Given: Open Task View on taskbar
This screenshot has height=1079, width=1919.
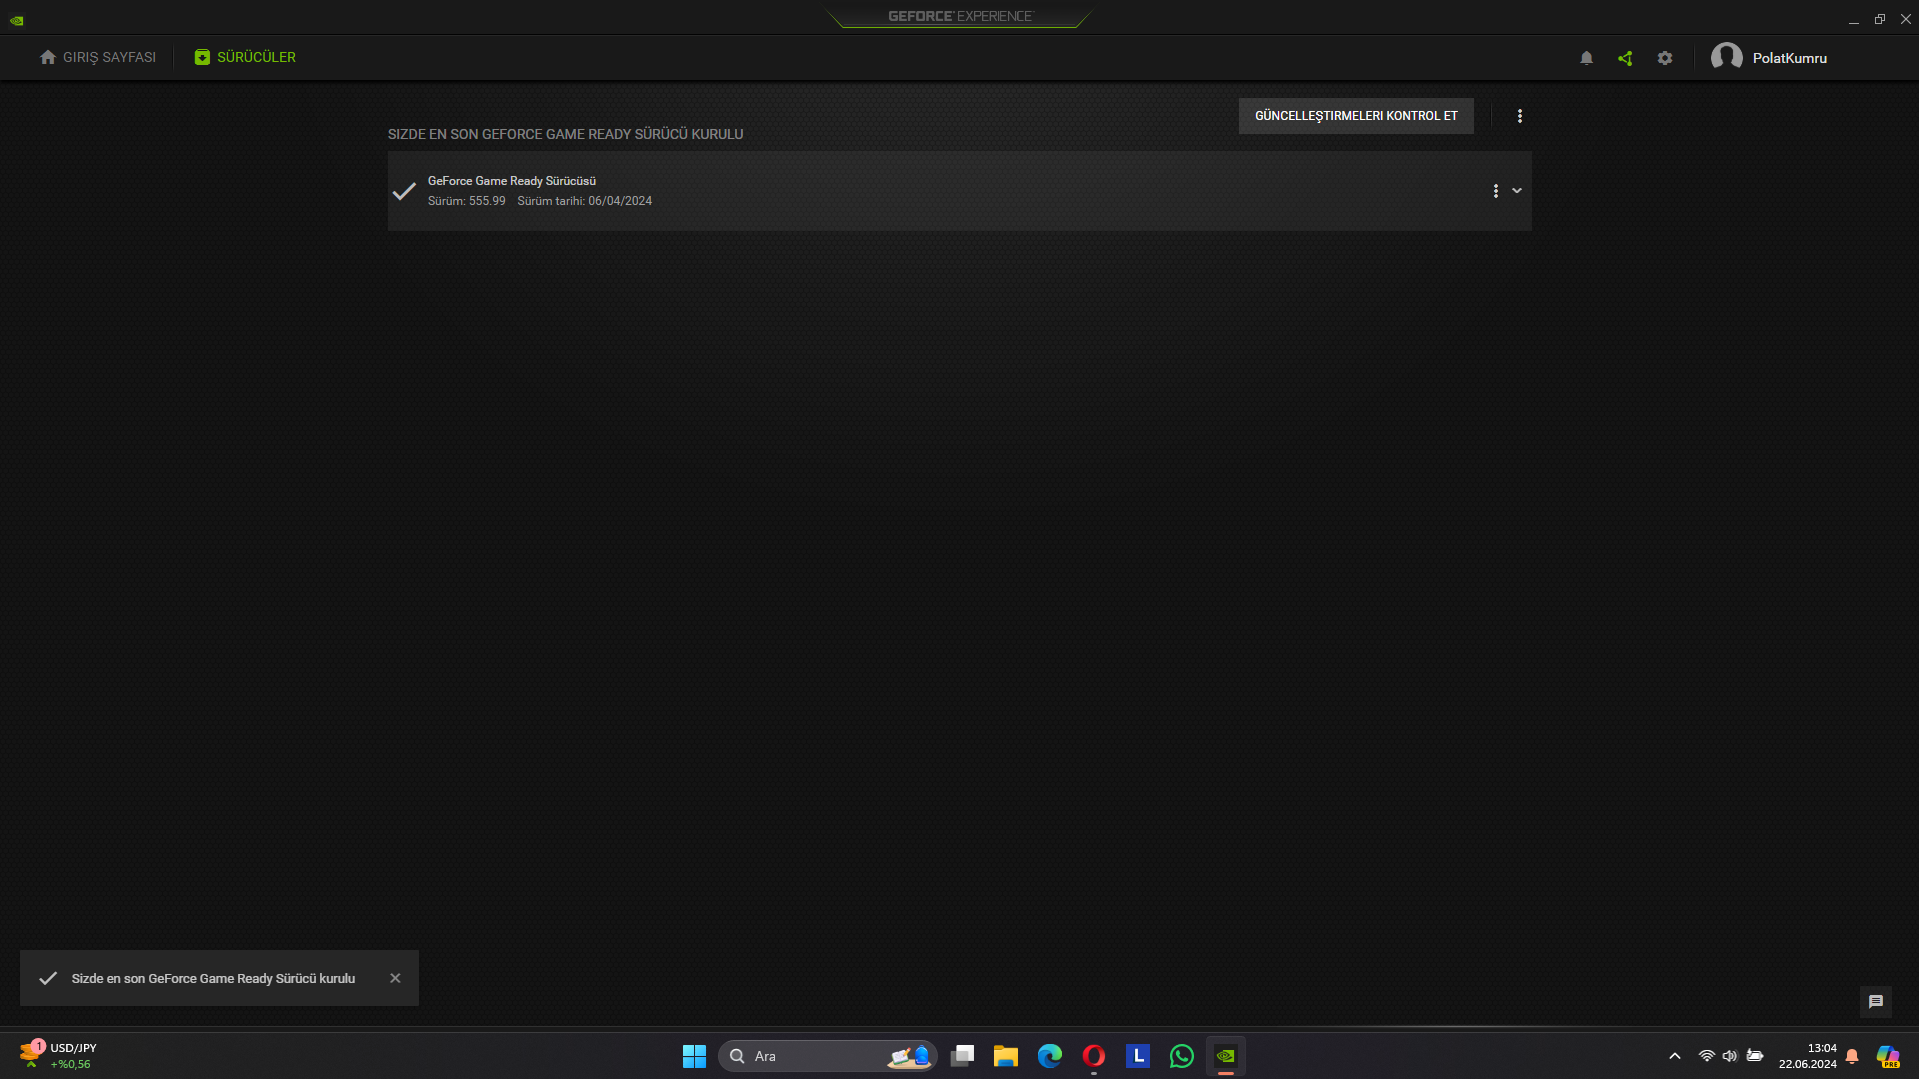Looking at the screenshot, I should [x=962, y=1056].
